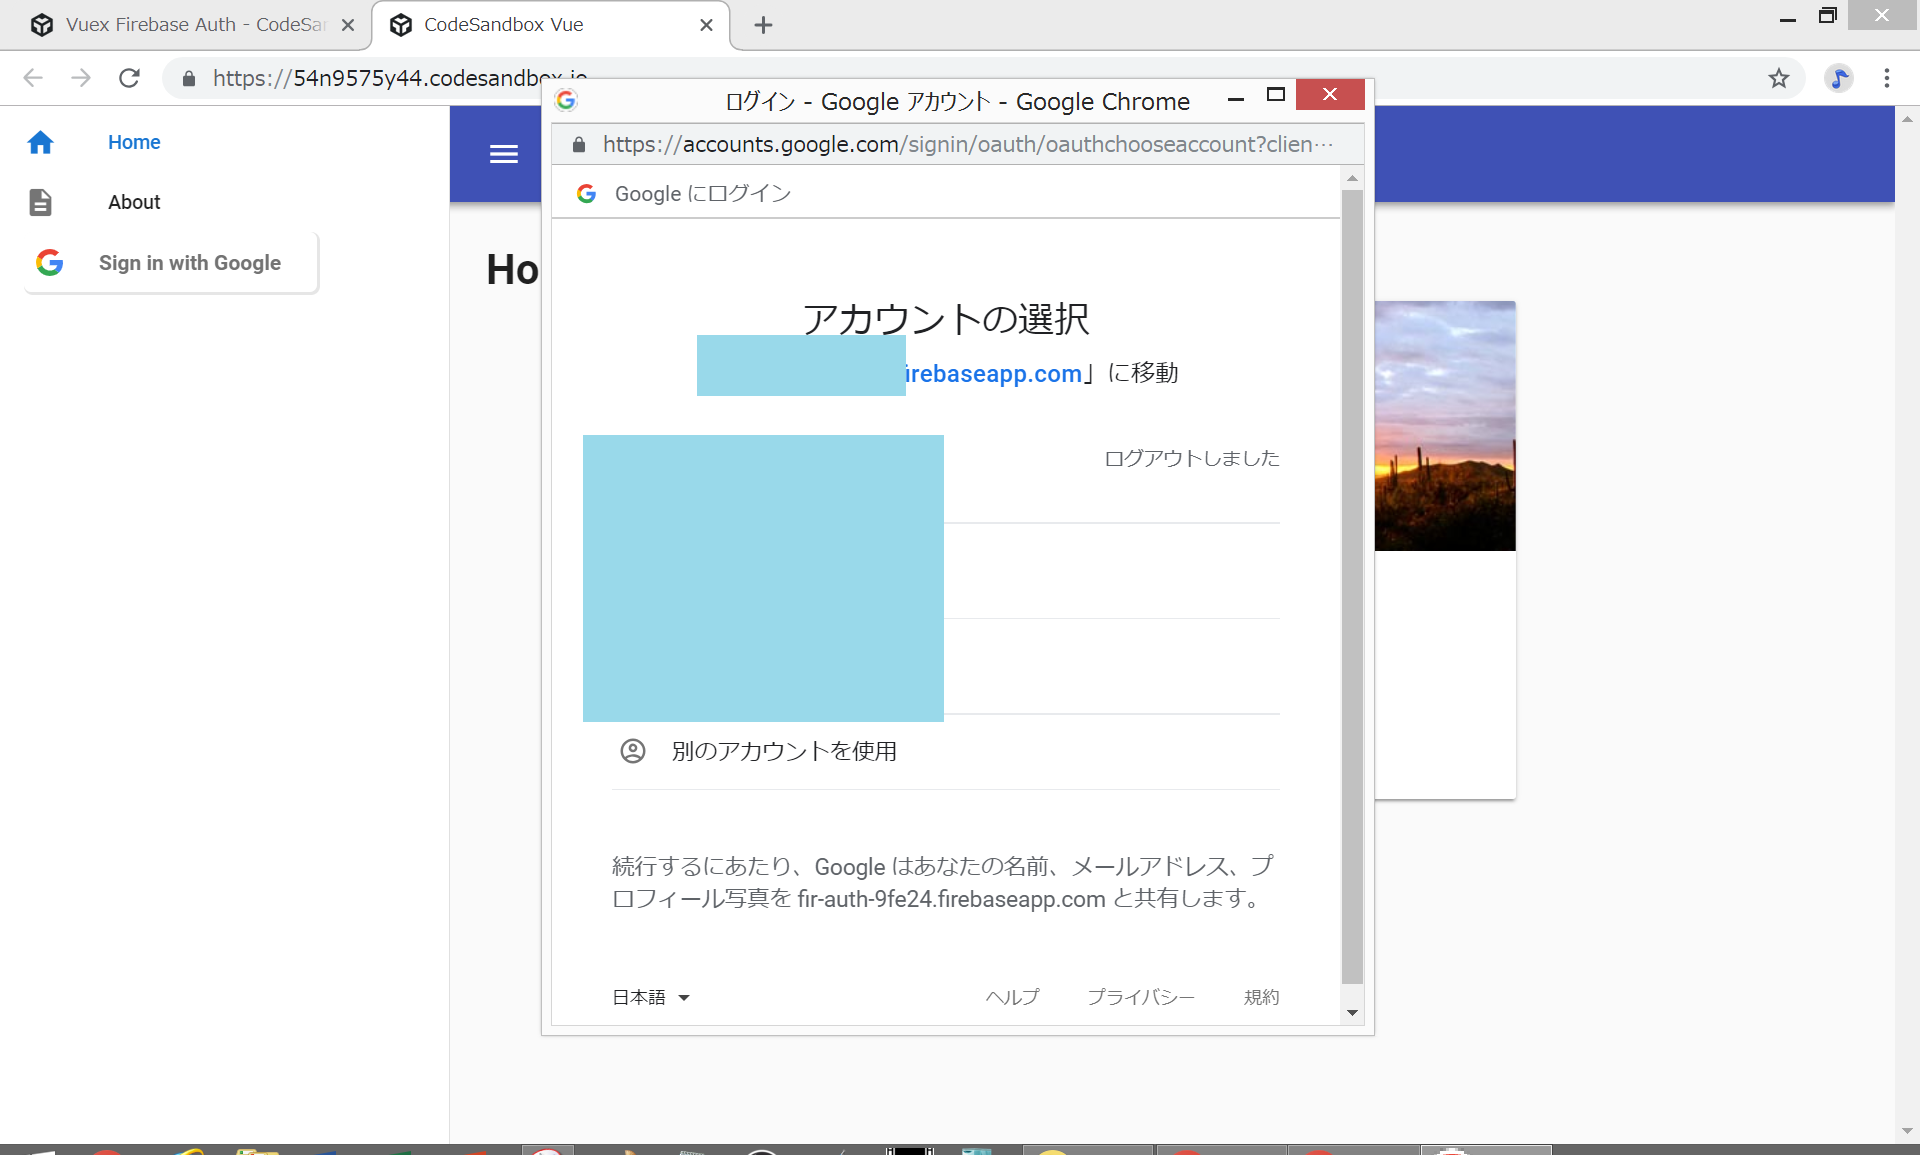Open the 日本語 language dropdown
This screenshot has height=1155, width=1920.
[651, 997]
